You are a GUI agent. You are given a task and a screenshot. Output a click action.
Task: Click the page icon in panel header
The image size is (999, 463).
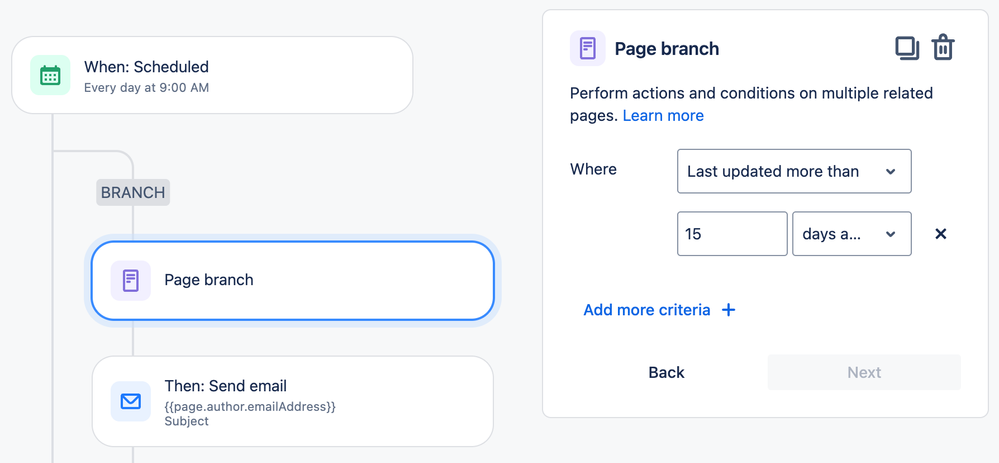click(x=587, y=48)
